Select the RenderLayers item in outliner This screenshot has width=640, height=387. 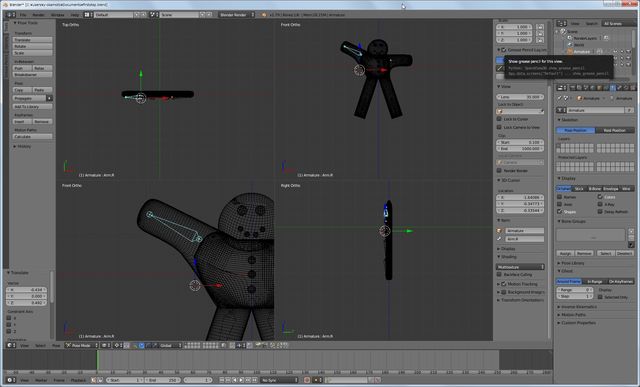[585, 38]
